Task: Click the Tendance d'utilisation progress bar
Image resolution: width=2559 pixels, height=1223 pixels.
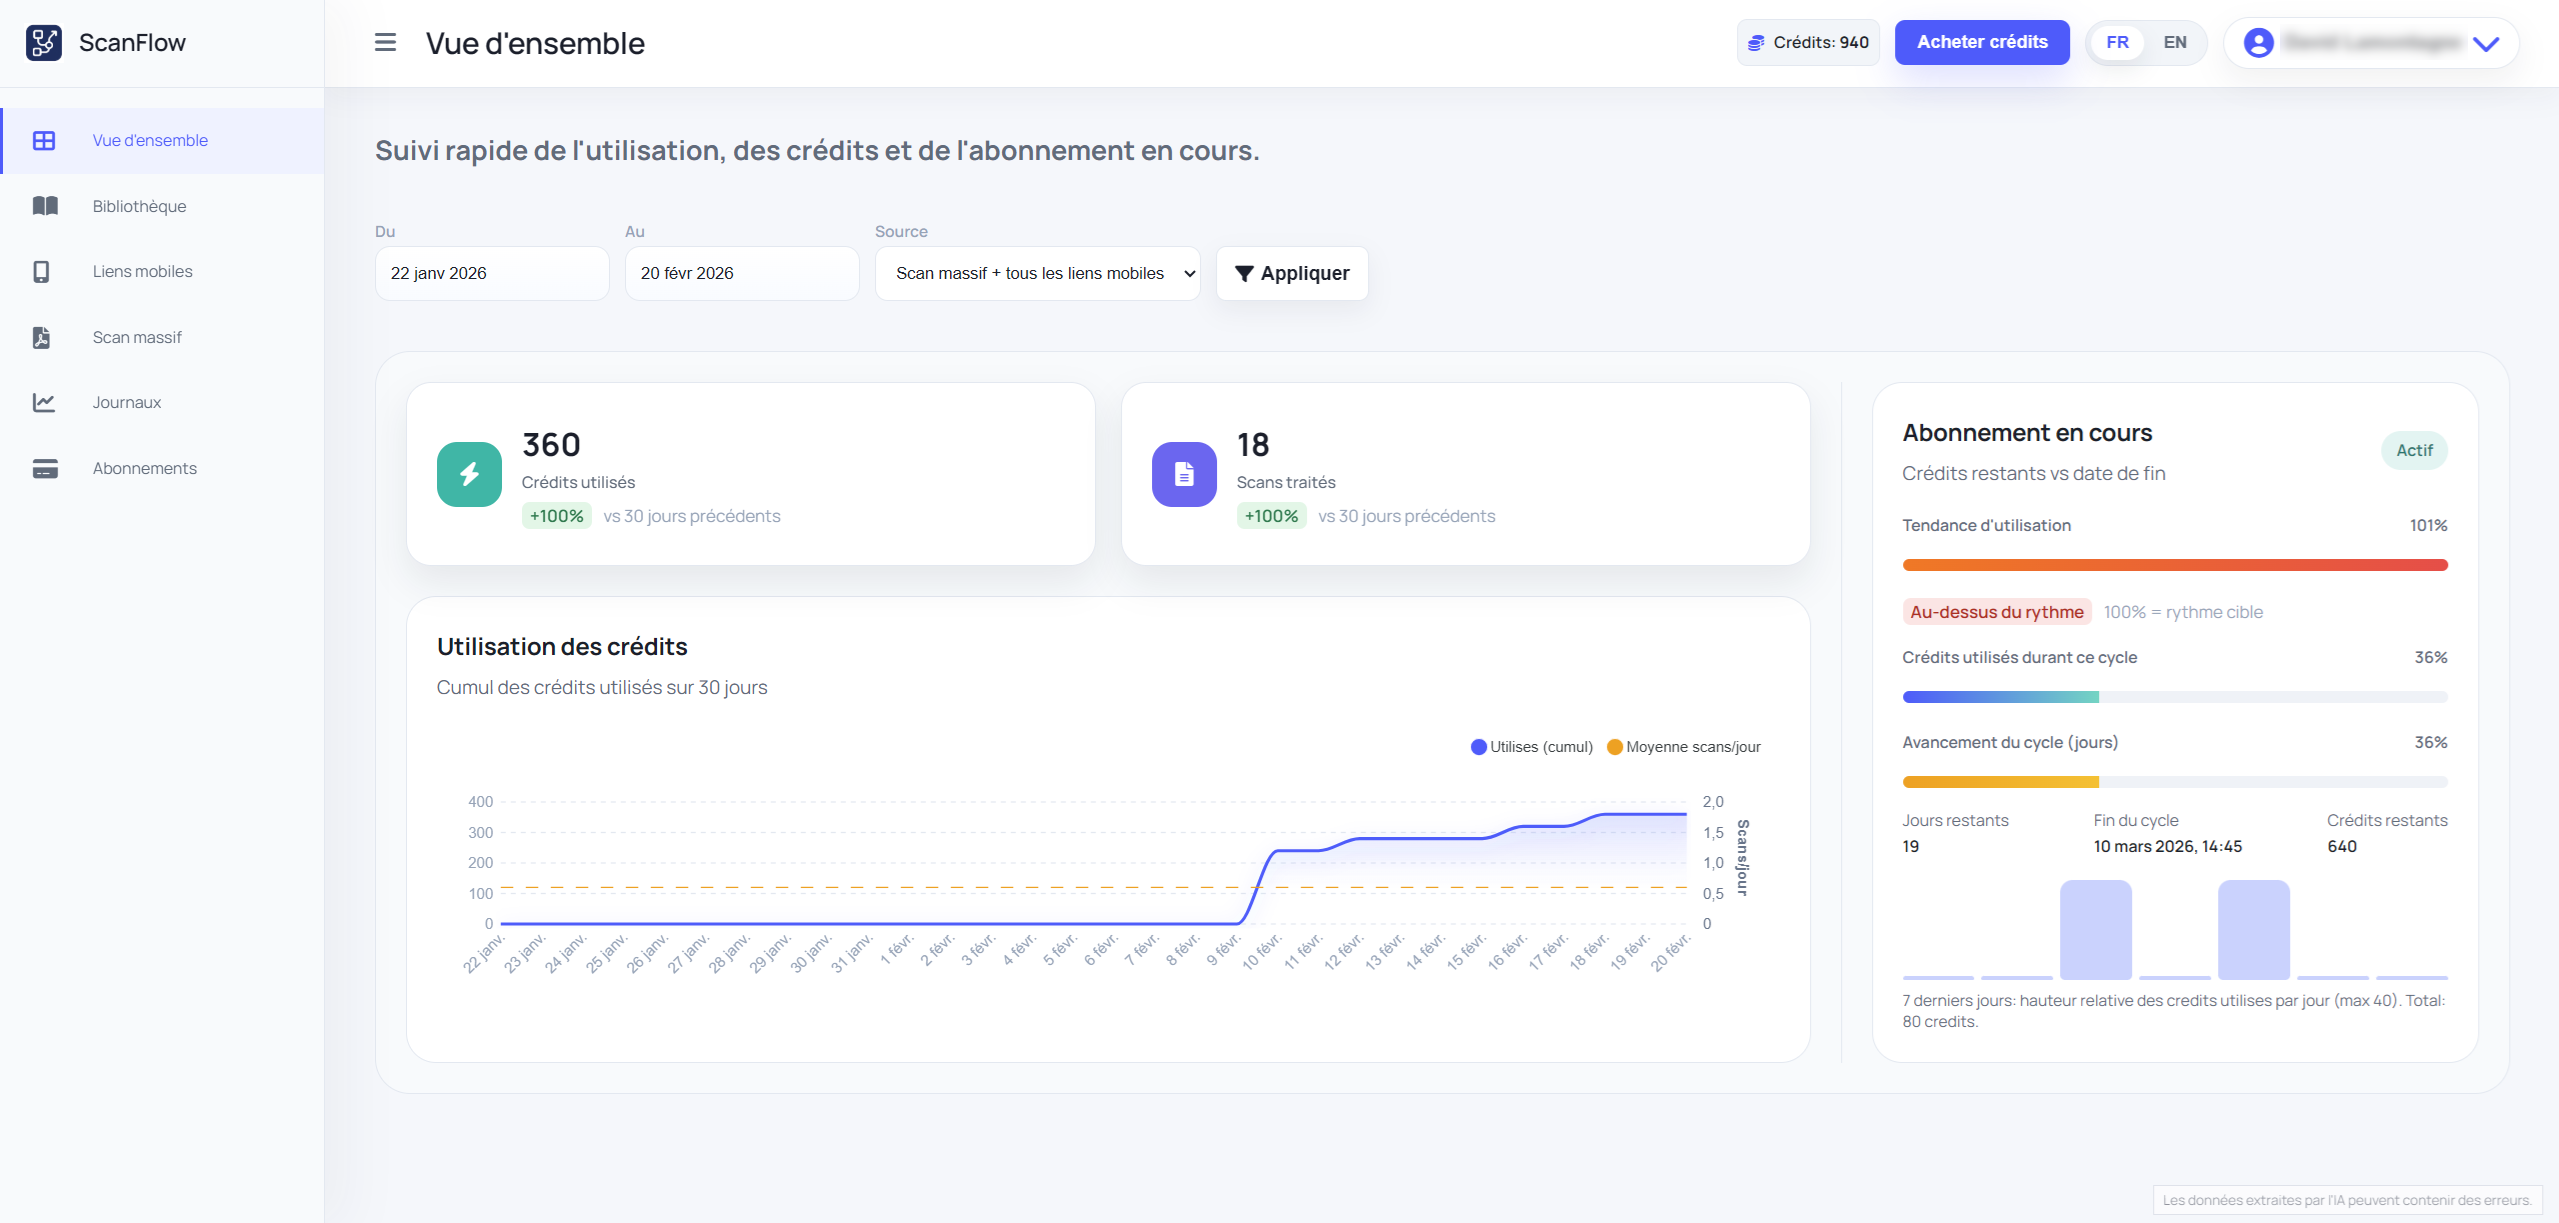Action: pyautogui.click(x=2174, y=566)
